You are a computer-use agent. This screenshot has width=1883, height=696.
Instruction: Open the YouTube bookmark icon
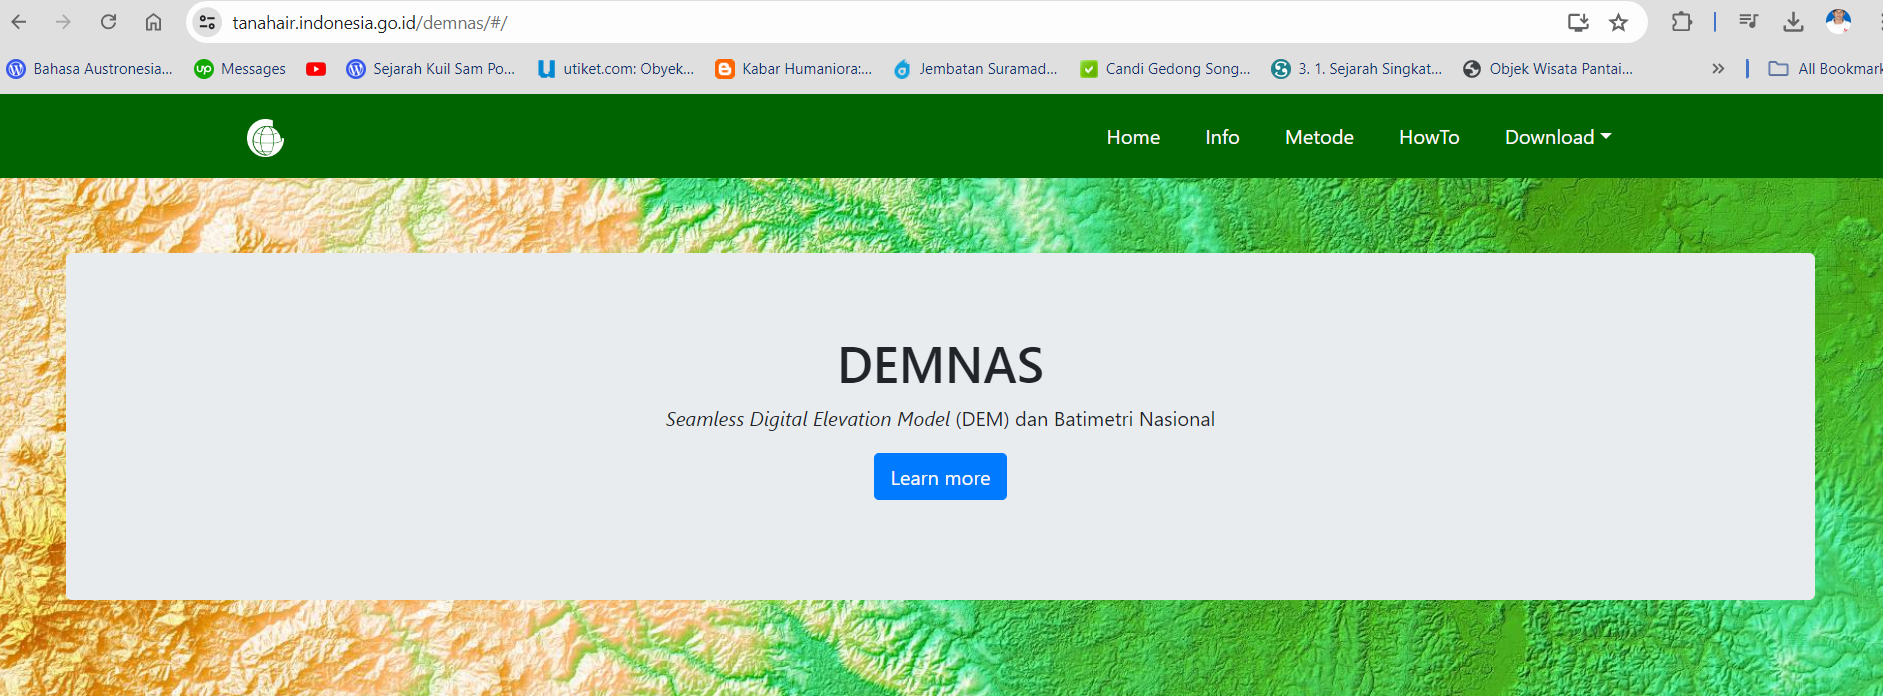click(316, 69)
